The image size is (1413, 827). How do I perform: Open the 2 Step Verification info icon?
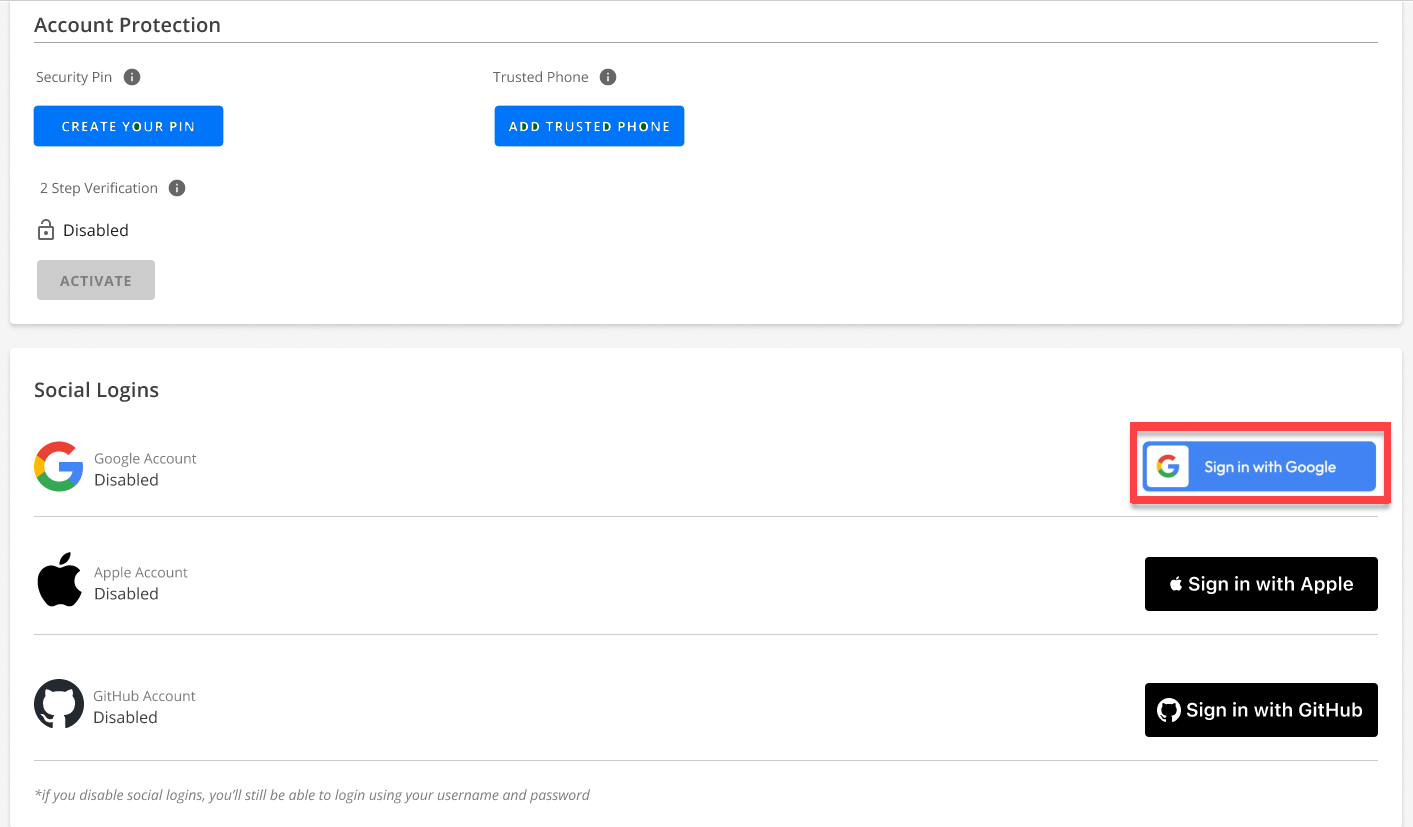[177, 187]
